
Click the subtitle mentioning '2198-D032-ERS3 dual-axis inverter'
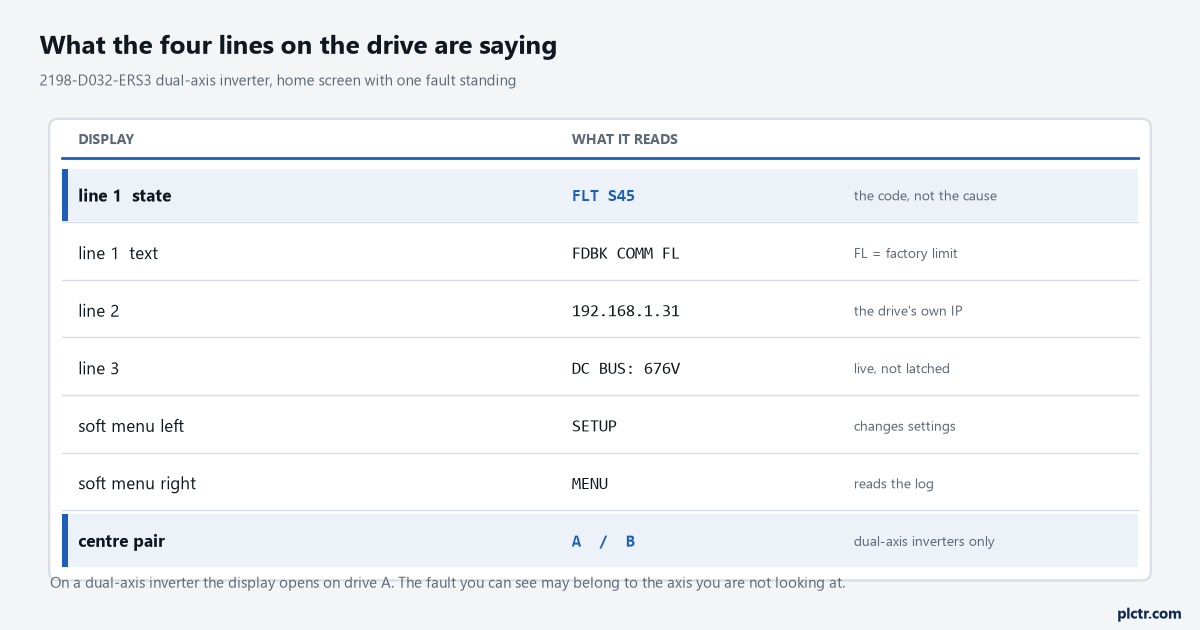click(x=278, y=81)
